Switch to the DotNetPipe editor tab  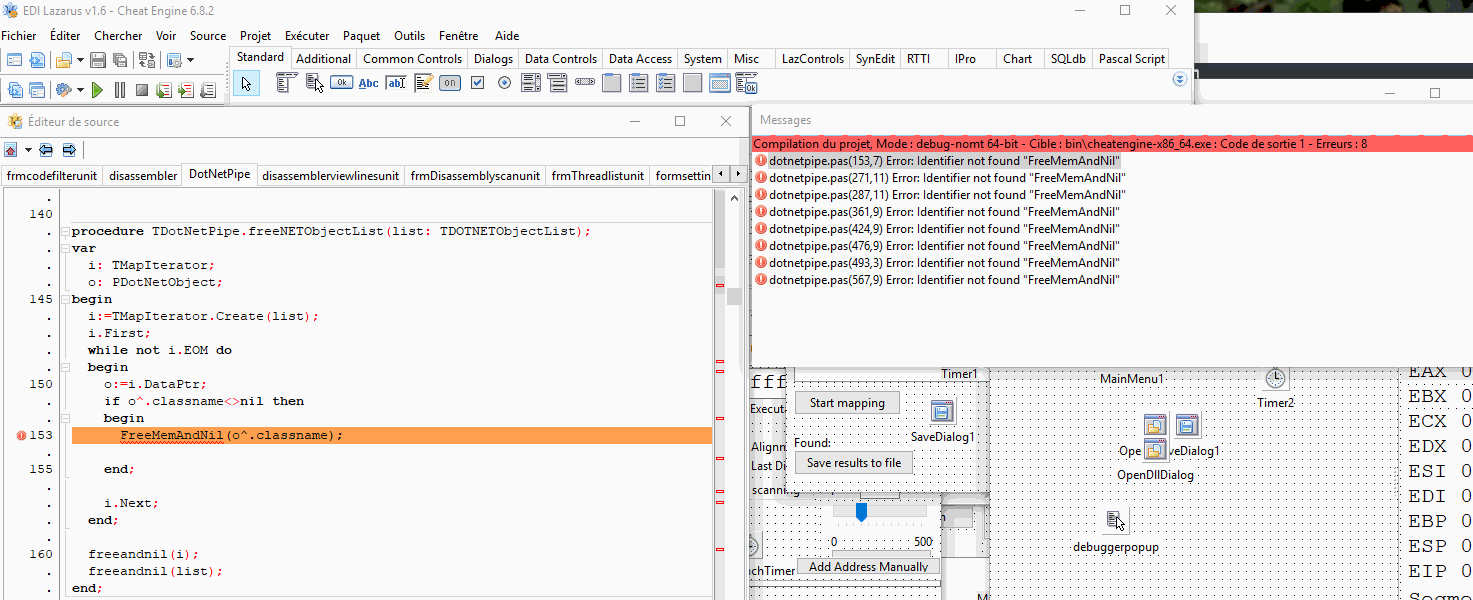218,174
